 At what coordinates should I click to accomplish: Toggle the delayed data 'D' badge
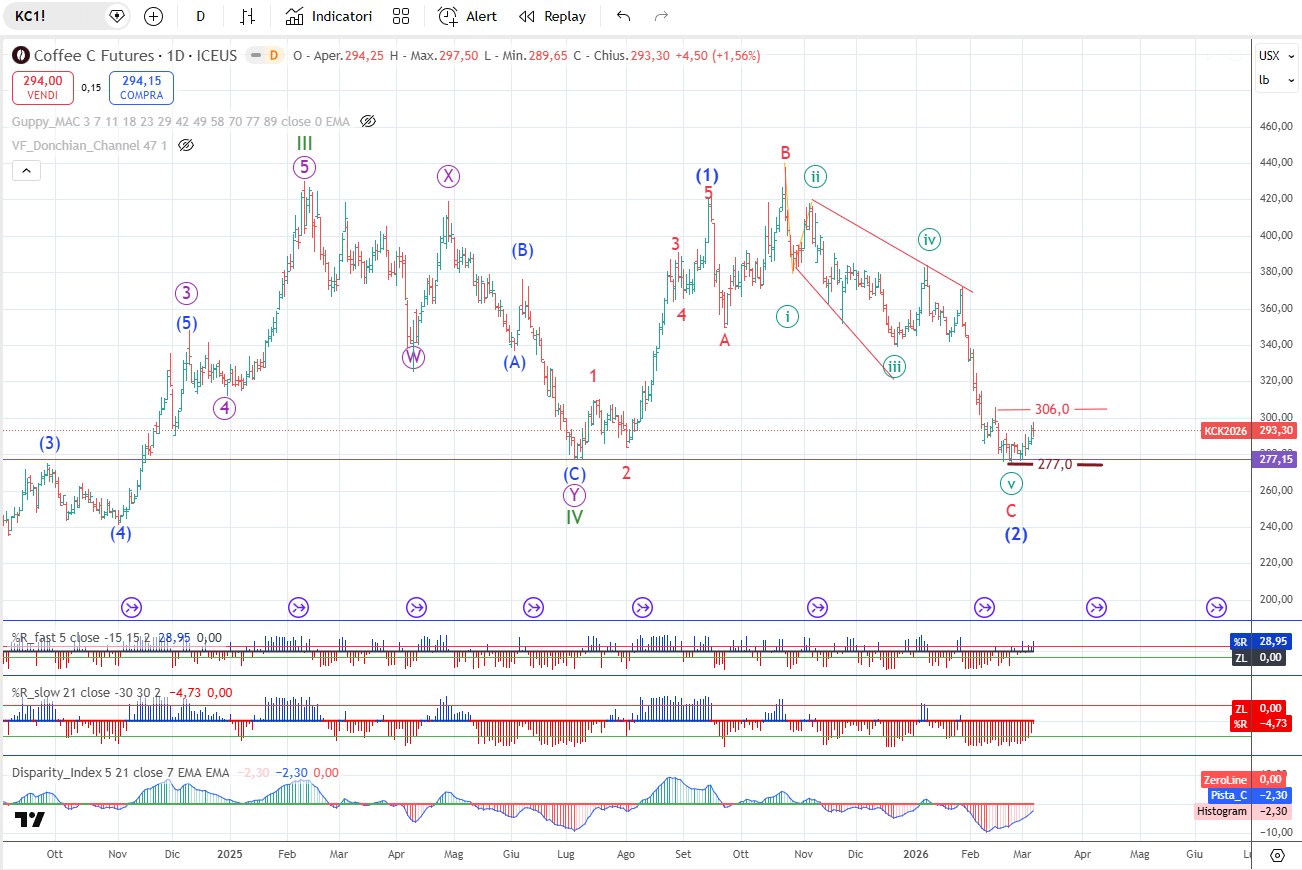pyautogui.click(x=272, y=56)
